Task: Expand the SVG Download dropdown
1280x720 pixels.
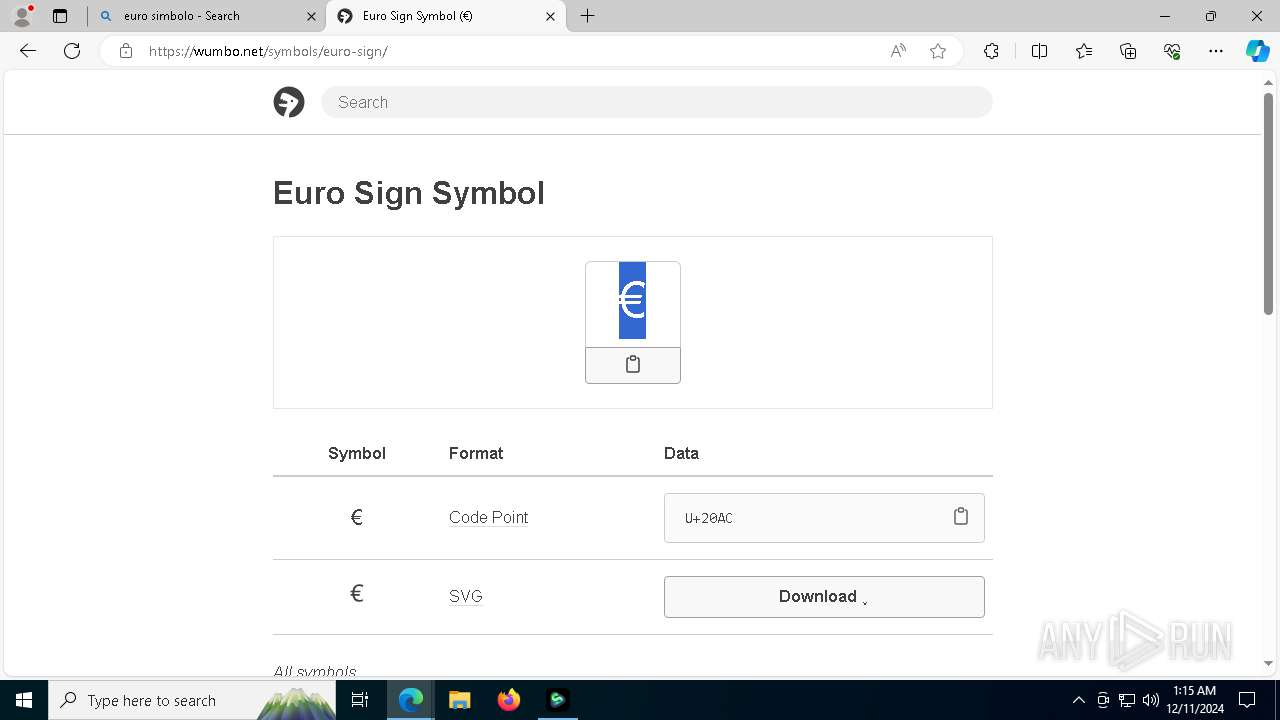Action: coord(824,597)
